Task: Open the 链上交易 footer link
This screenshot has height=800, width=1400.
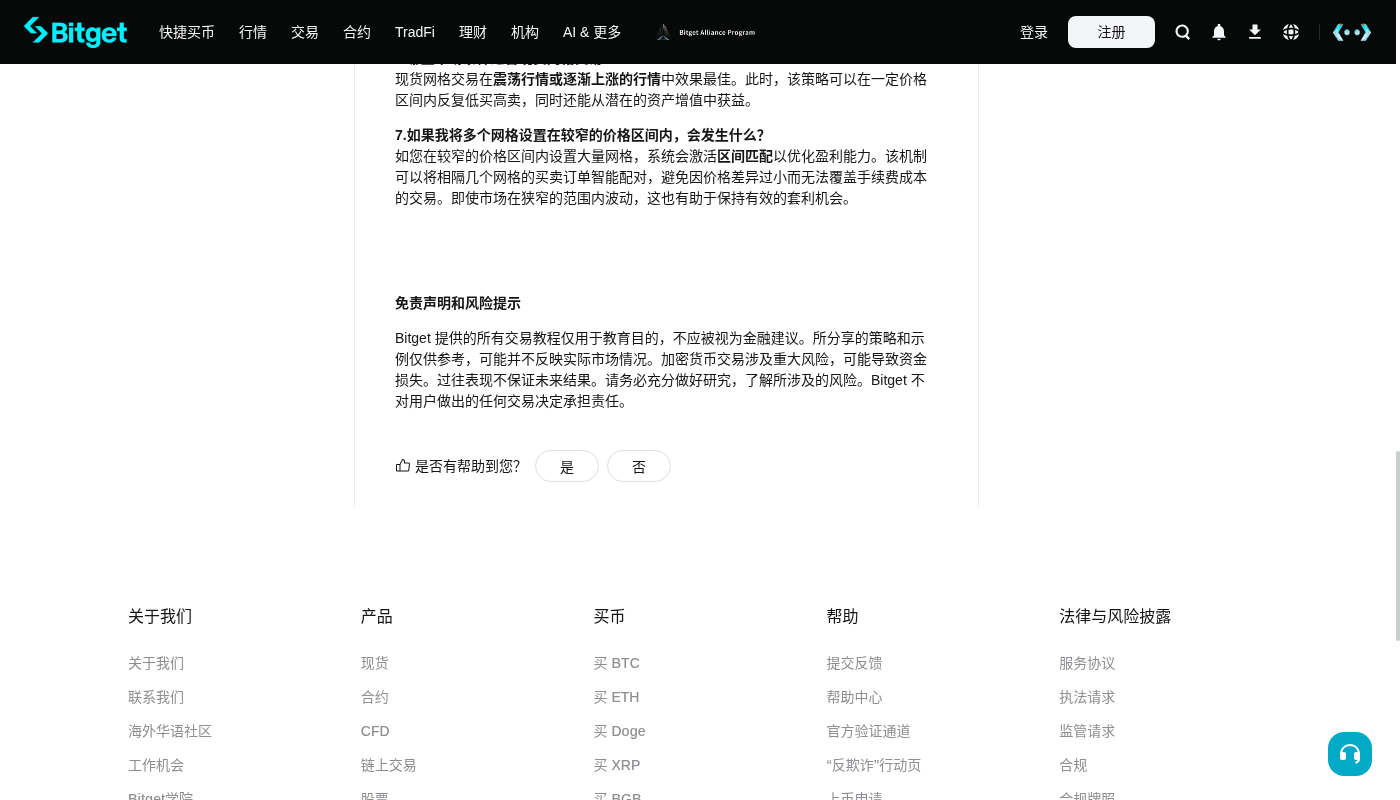Action: tap(389, 765)
